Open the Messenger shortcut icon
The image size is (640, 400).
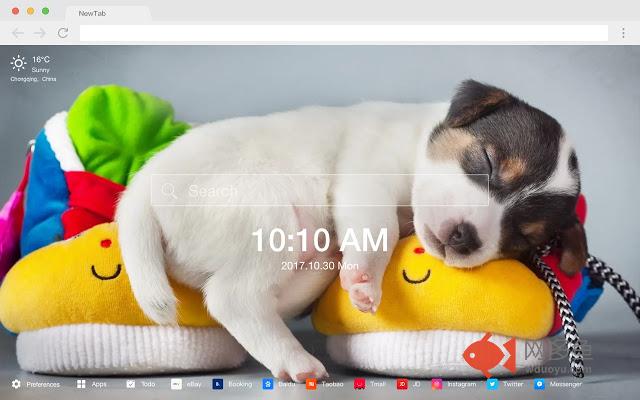(539, 384)
